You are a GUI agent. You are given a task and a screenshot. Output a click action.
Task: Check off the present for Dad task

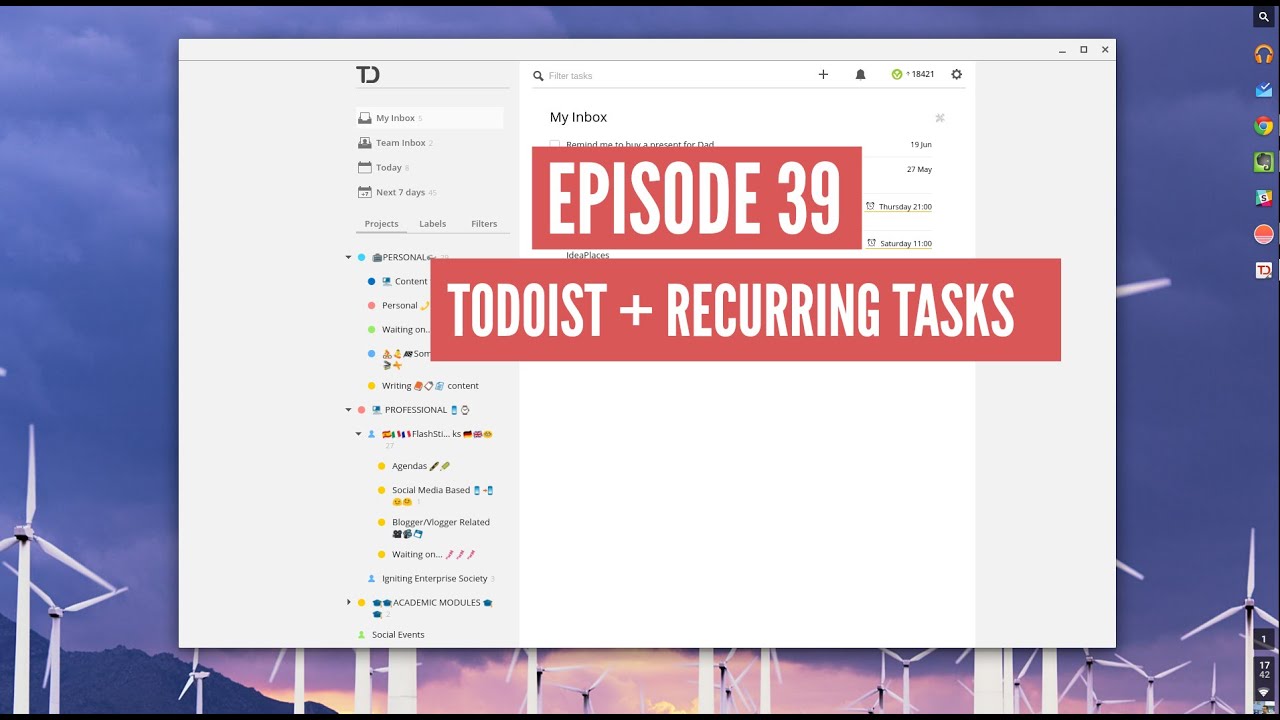pyautogui.click(x=555, y=145)
